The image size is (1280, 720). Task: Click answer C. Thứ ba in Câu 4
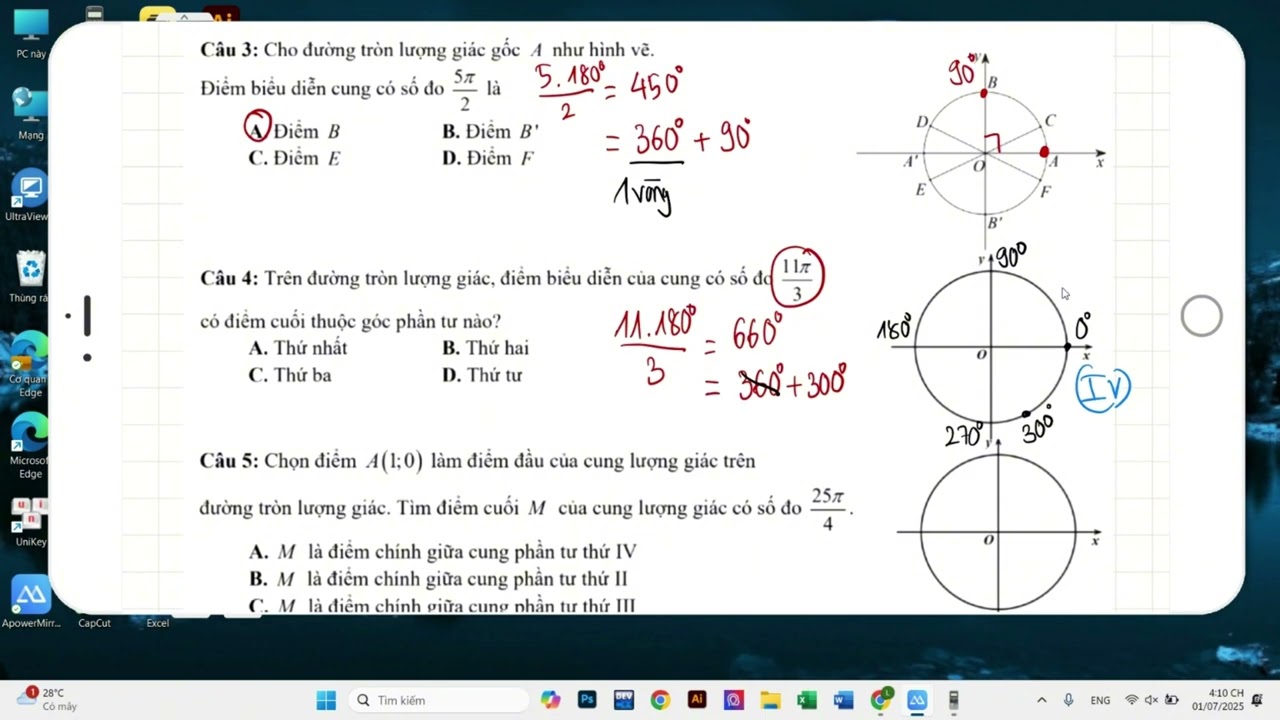[290, 375]
